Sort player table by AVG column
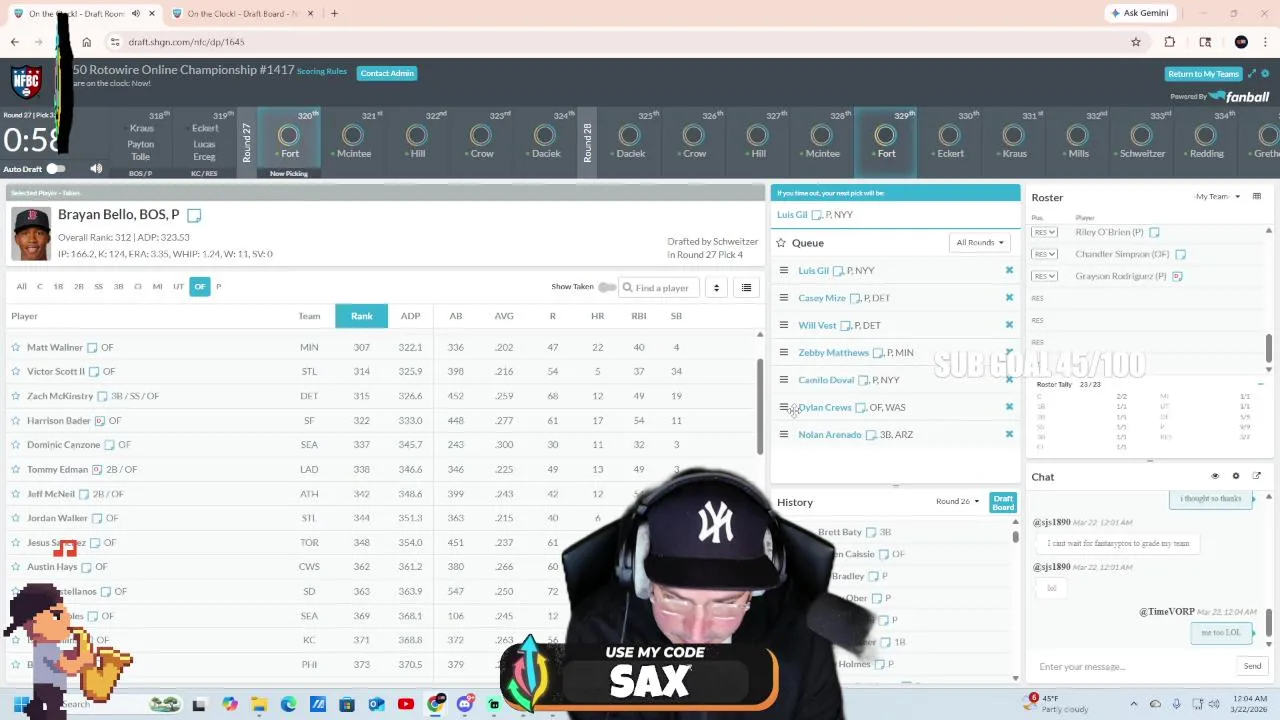1280x720 pixels. (x=504, y=316)
